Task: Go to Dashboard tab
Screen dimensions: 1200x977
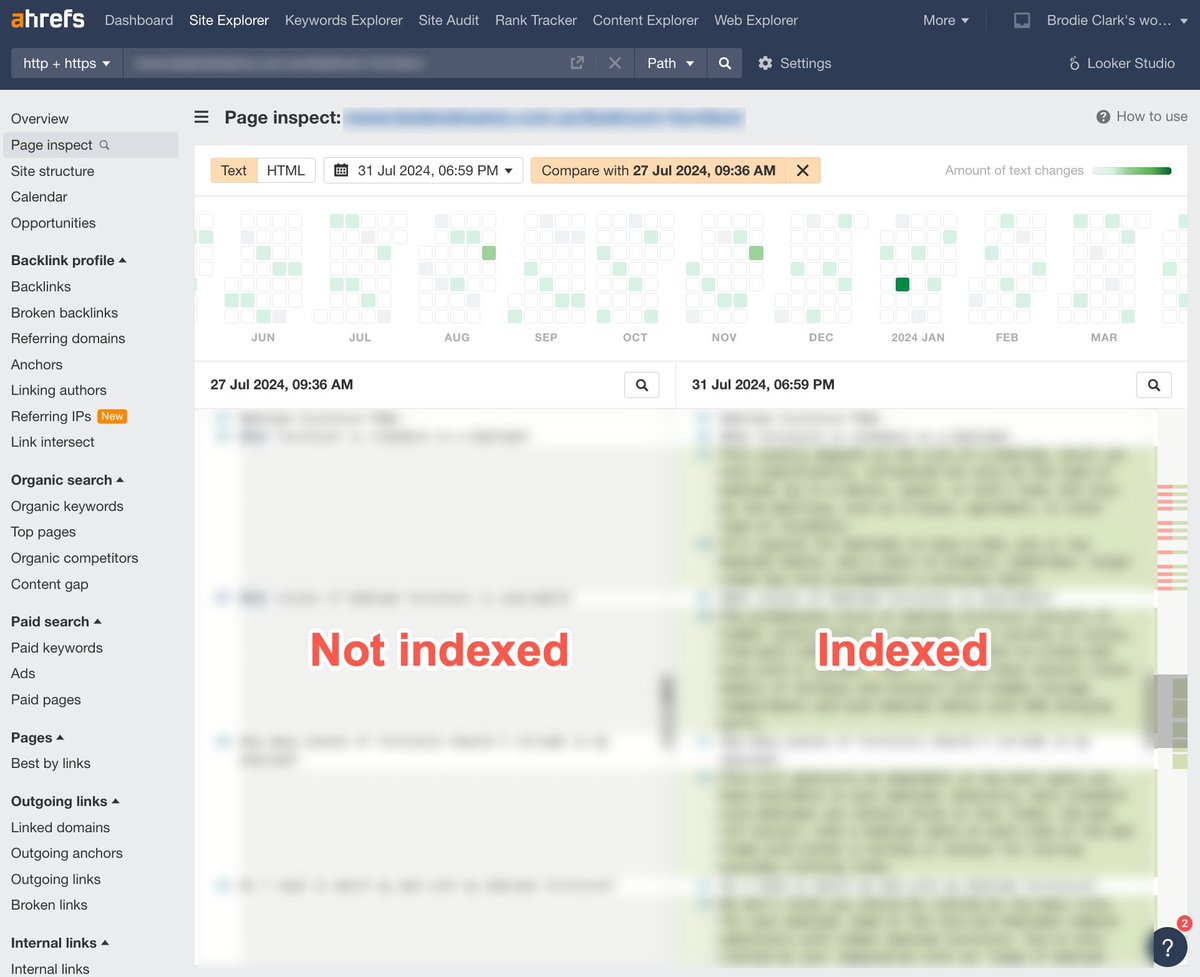Action: coord(138,20)
